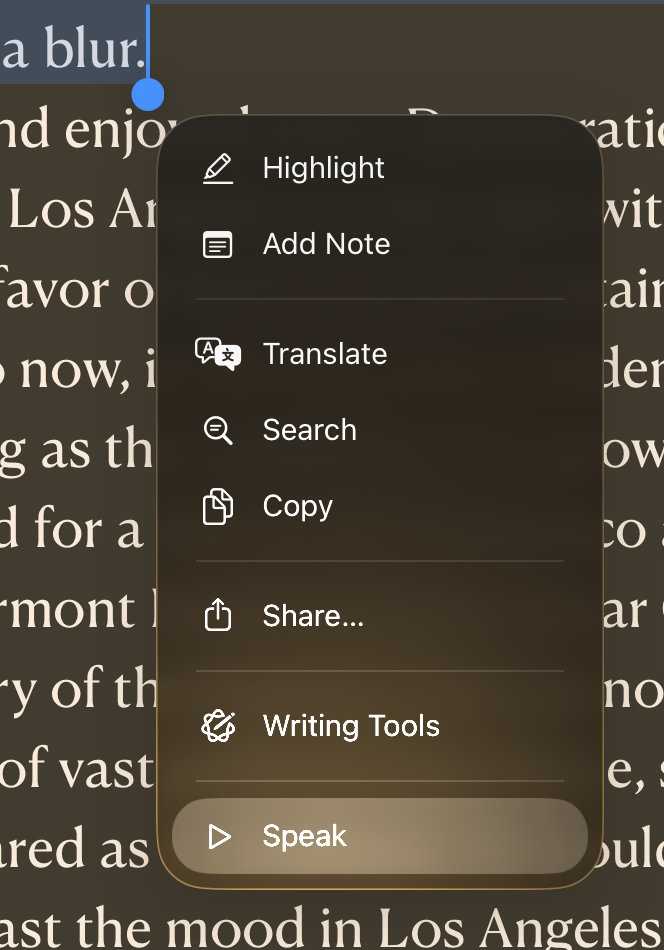Click the Writing Tools icon

tap(218, 726)
